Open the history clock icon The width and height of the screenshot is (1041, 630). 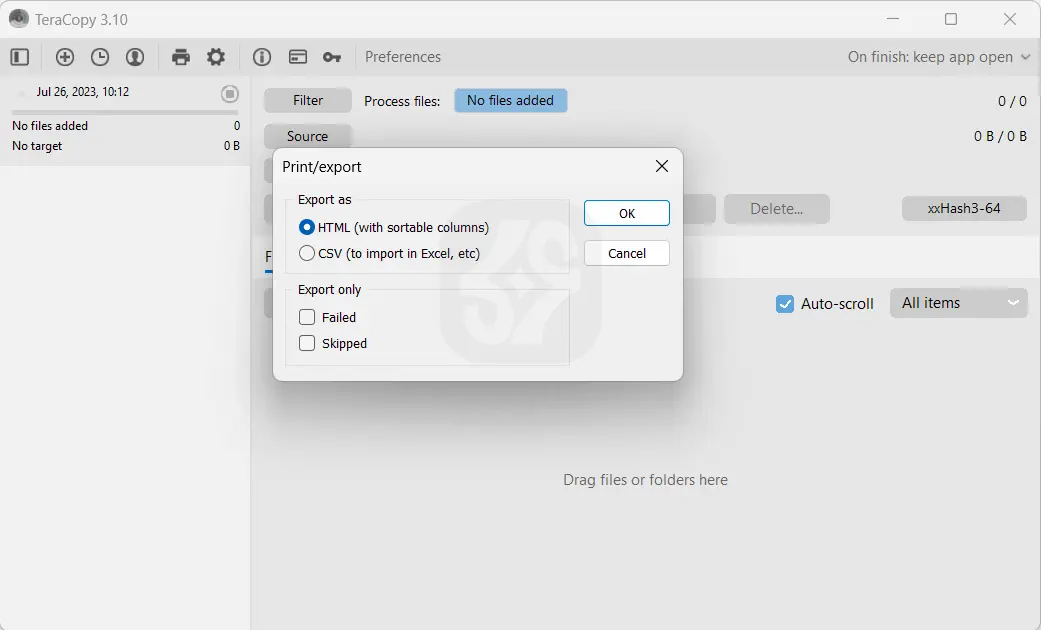tap(100, 57)
